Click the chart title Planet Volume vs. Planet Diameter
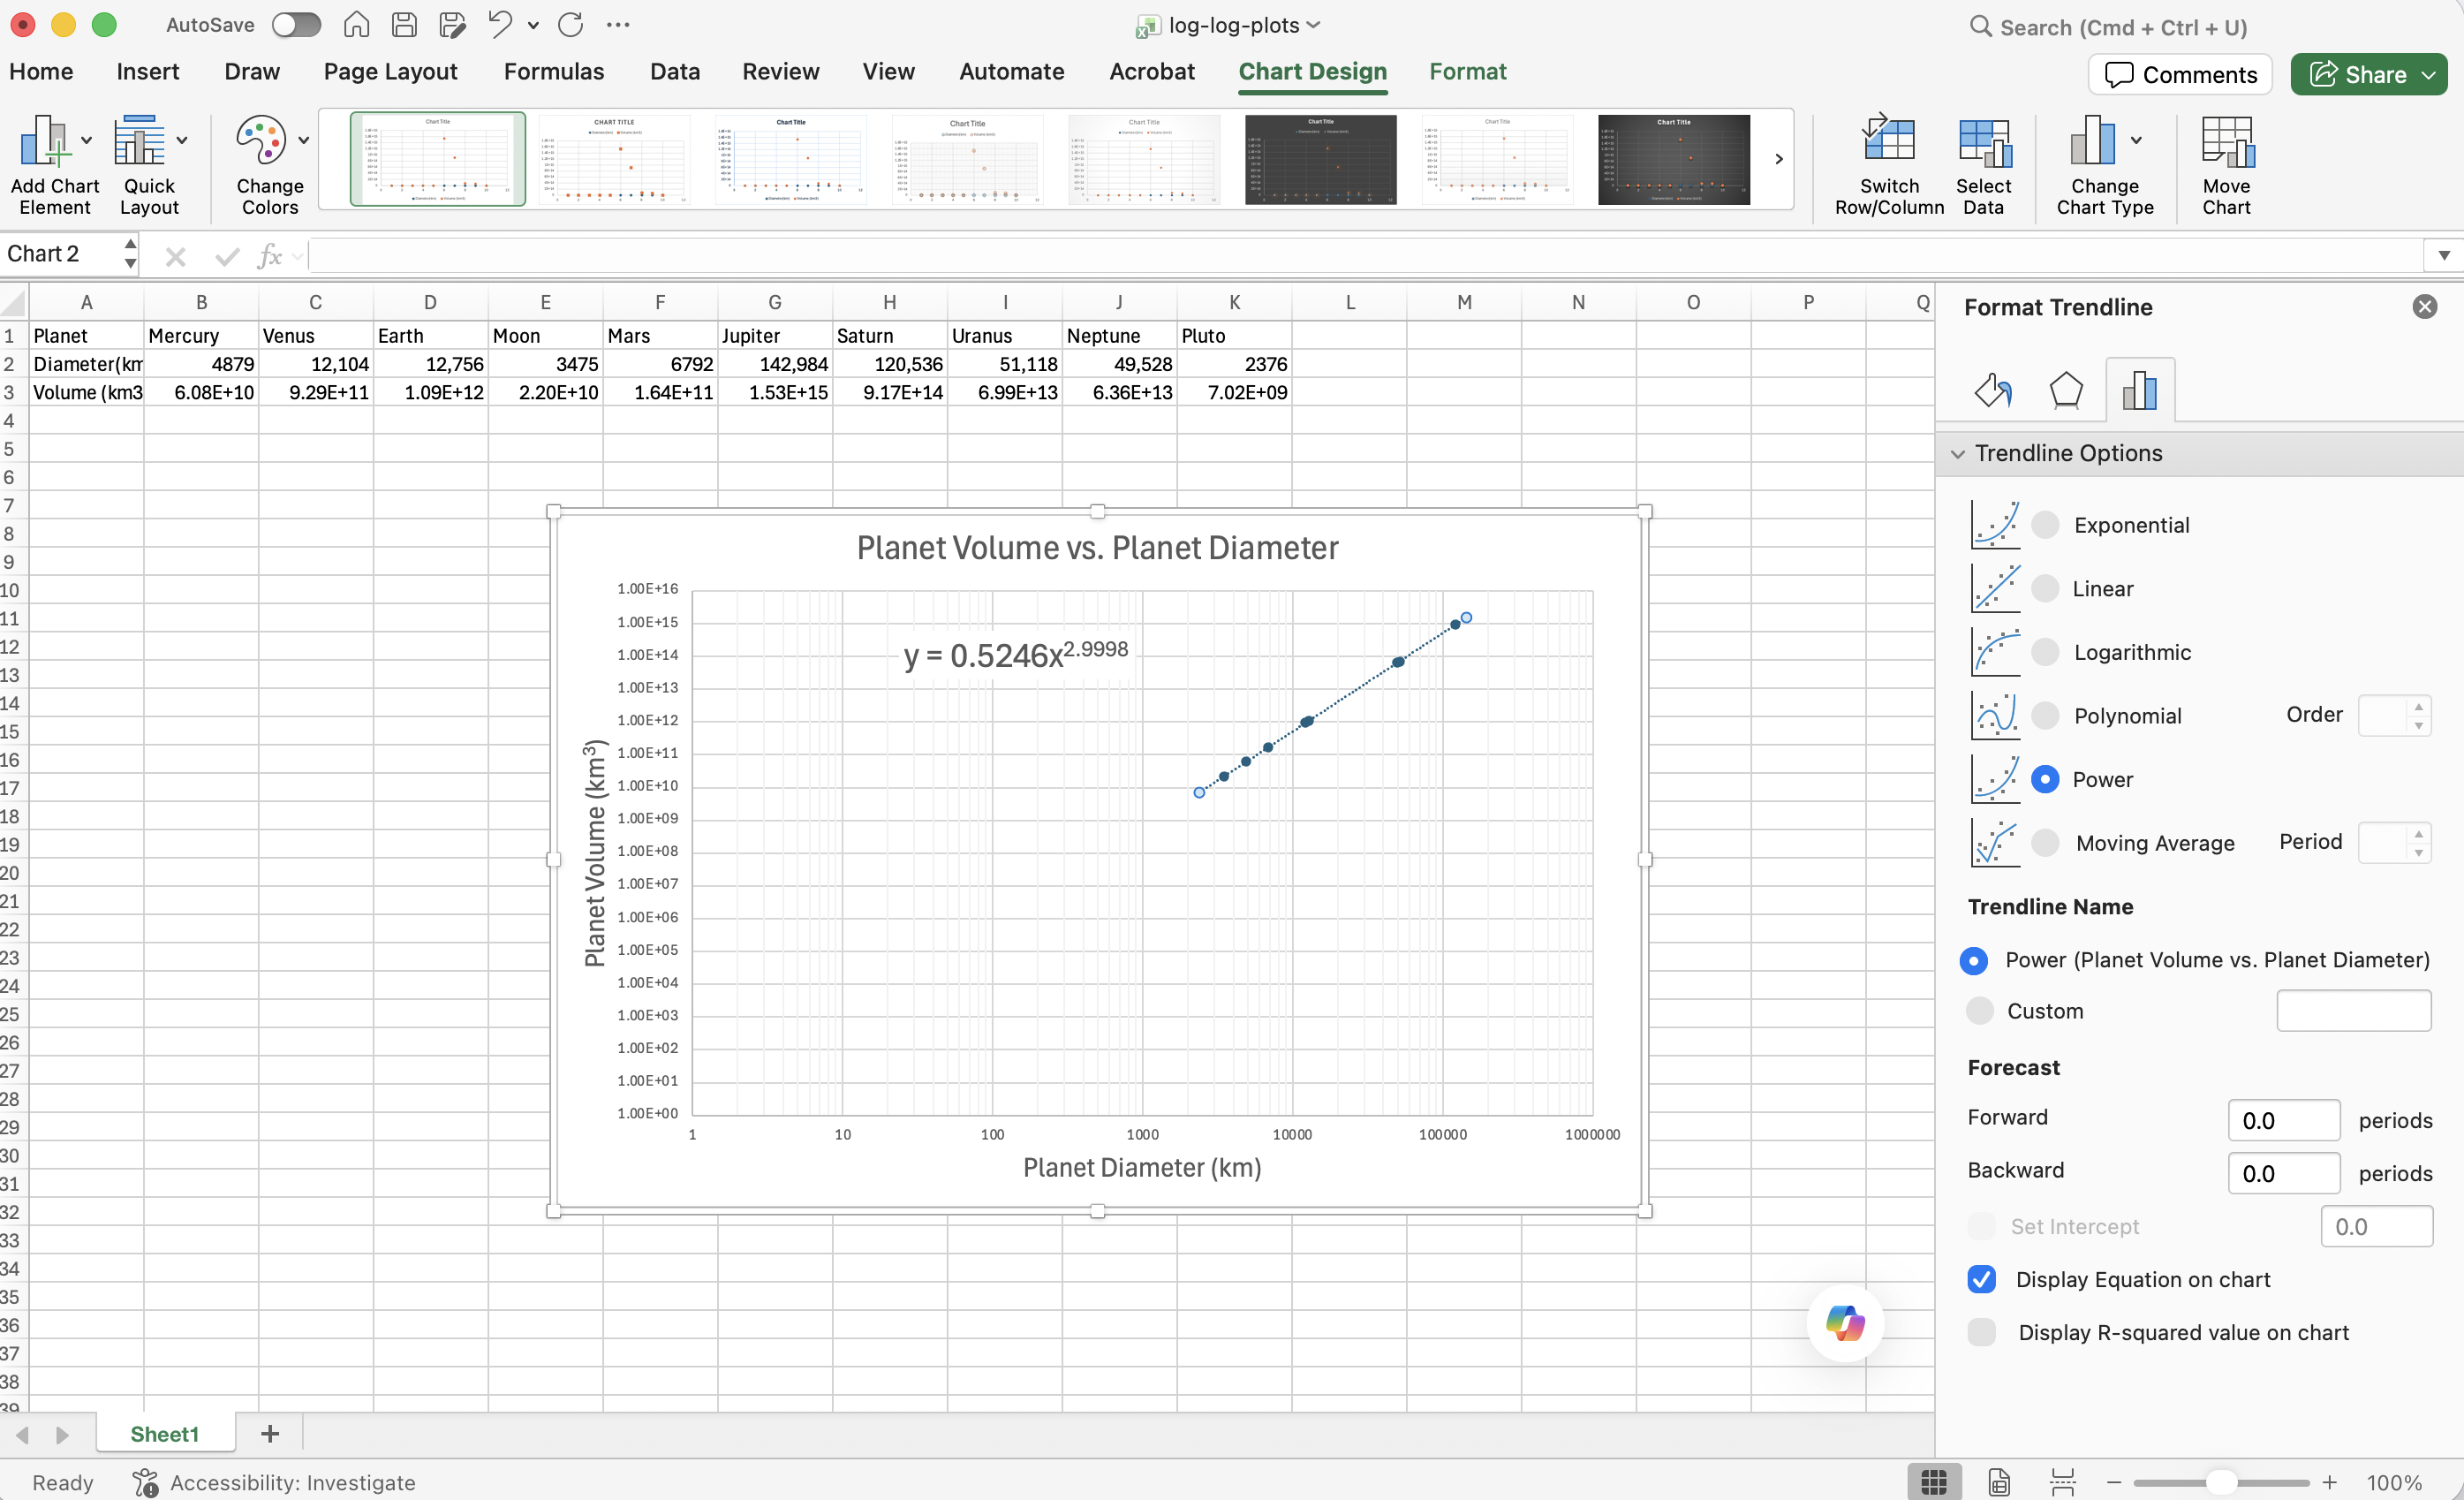 (1097, 548)
